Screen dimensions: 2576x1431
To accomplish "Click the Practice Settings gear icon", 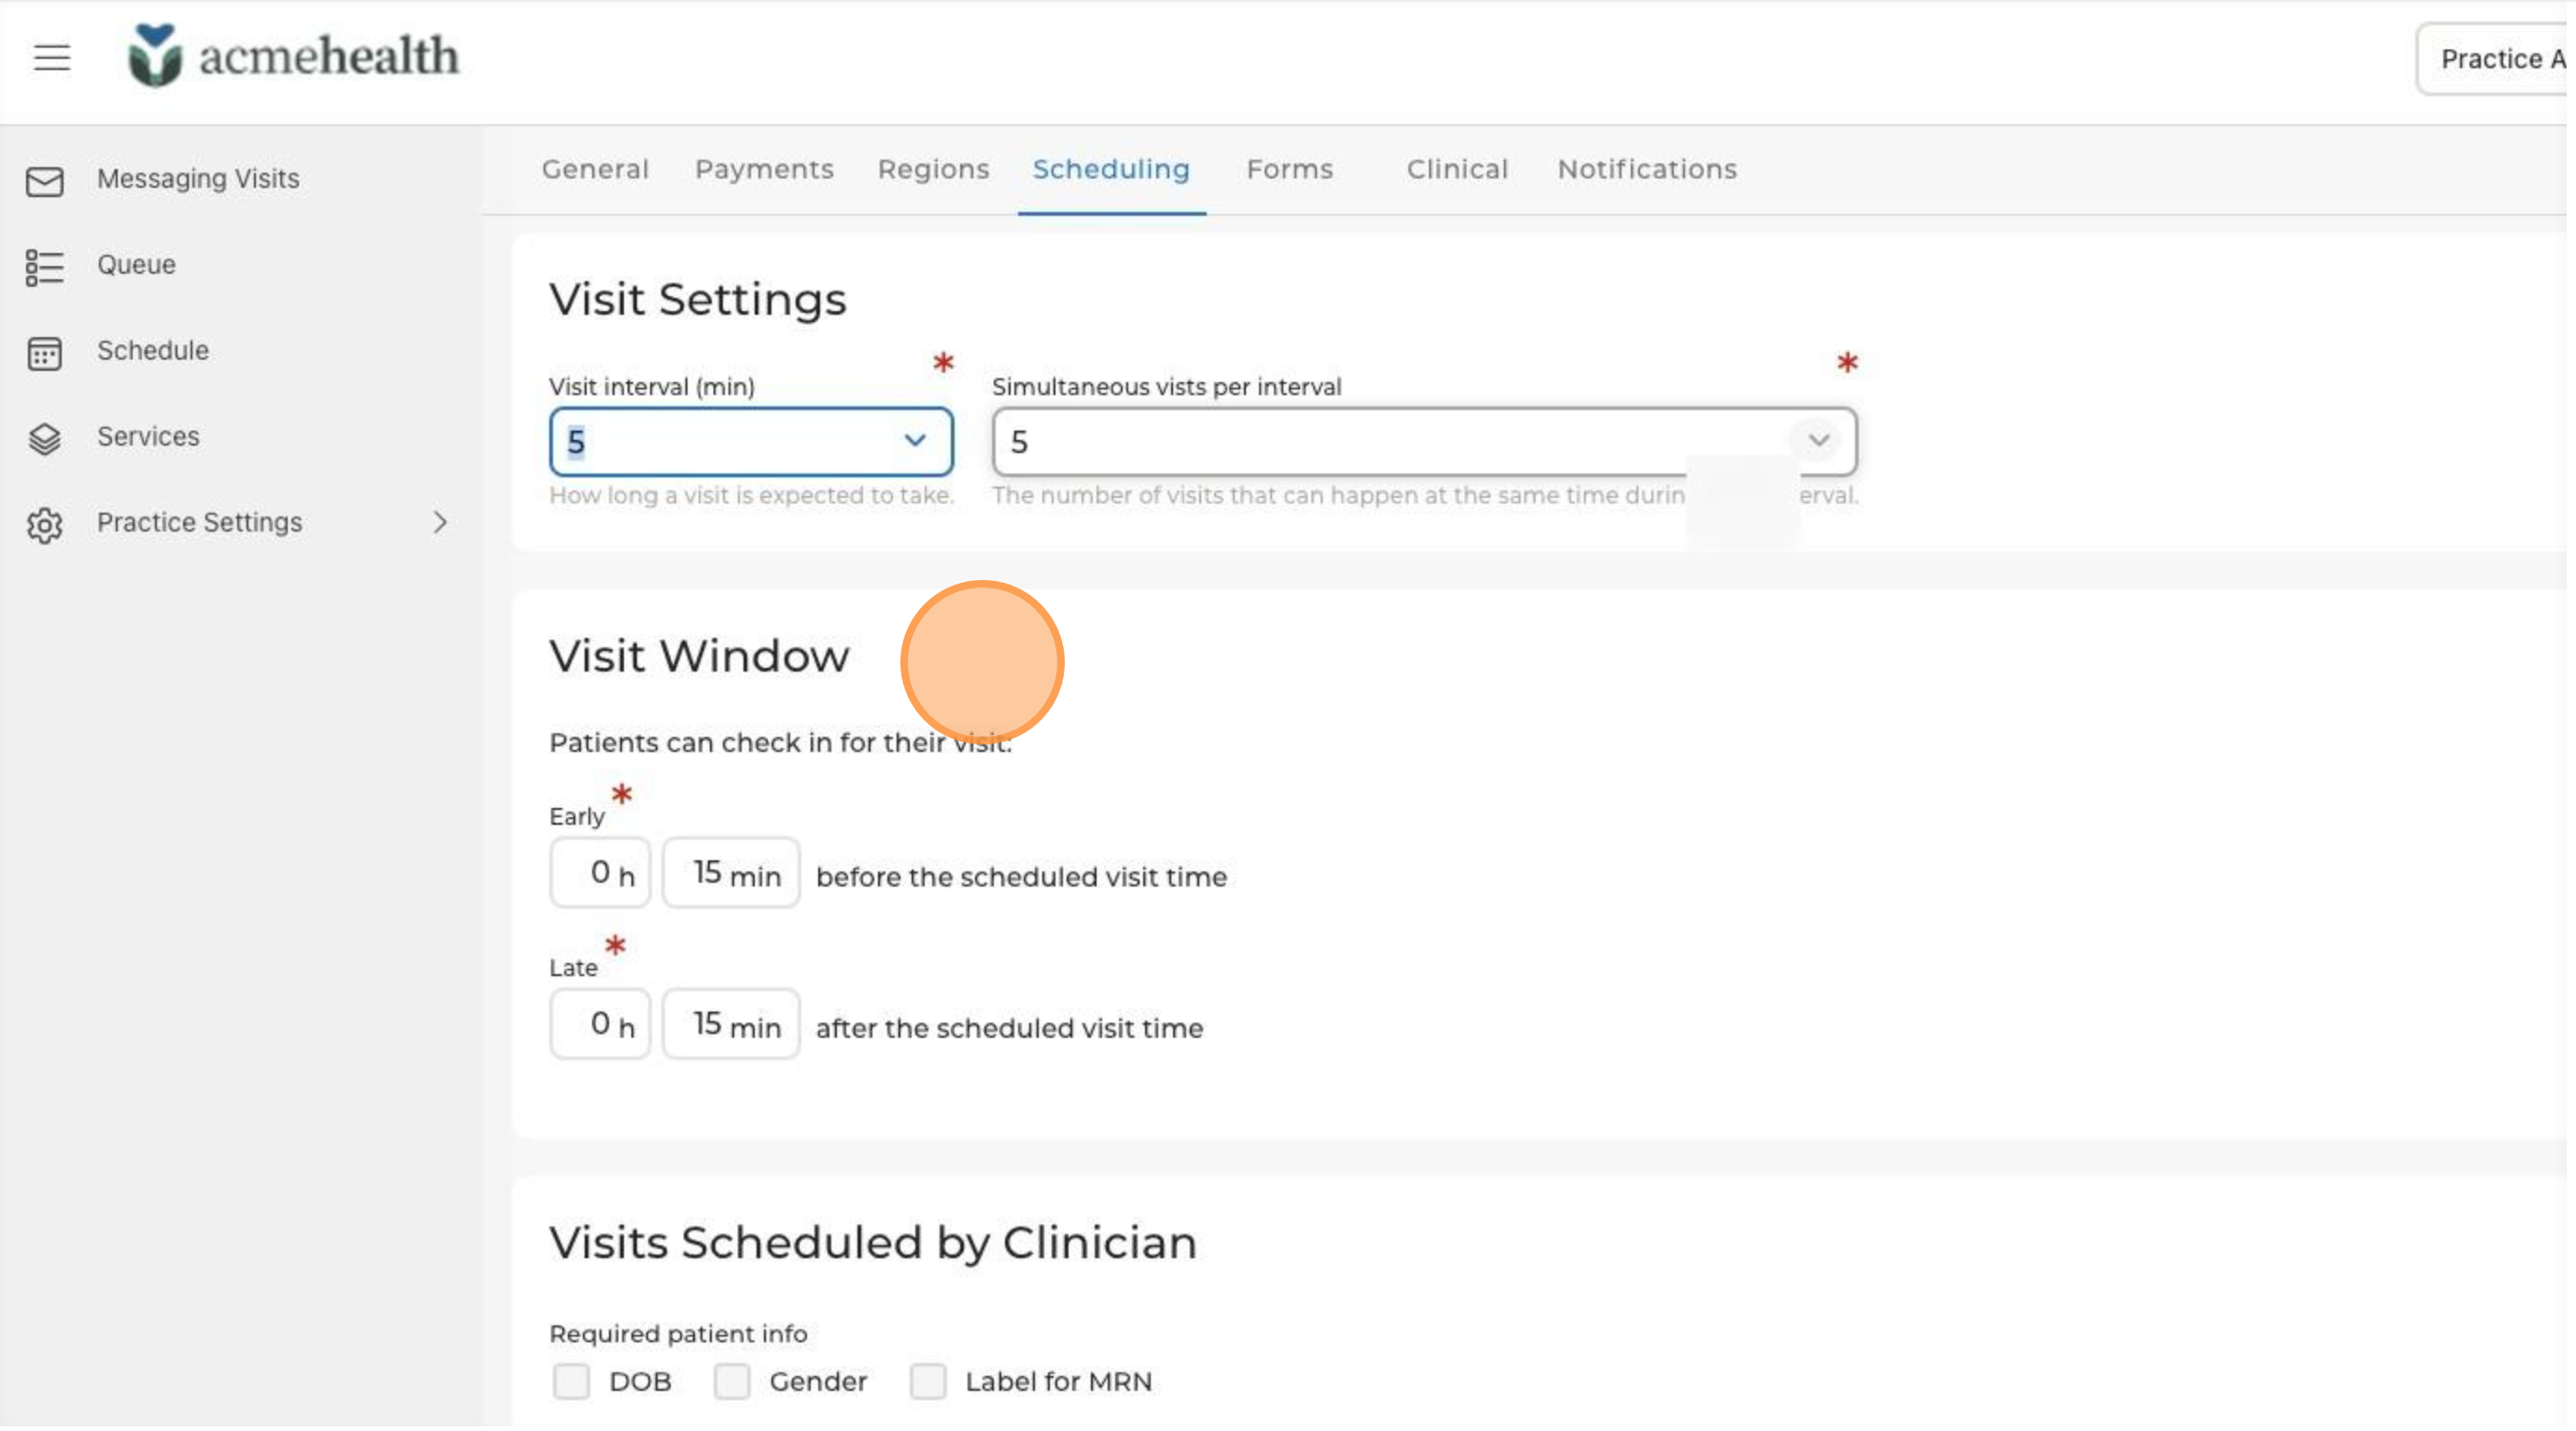I will 45,525.
